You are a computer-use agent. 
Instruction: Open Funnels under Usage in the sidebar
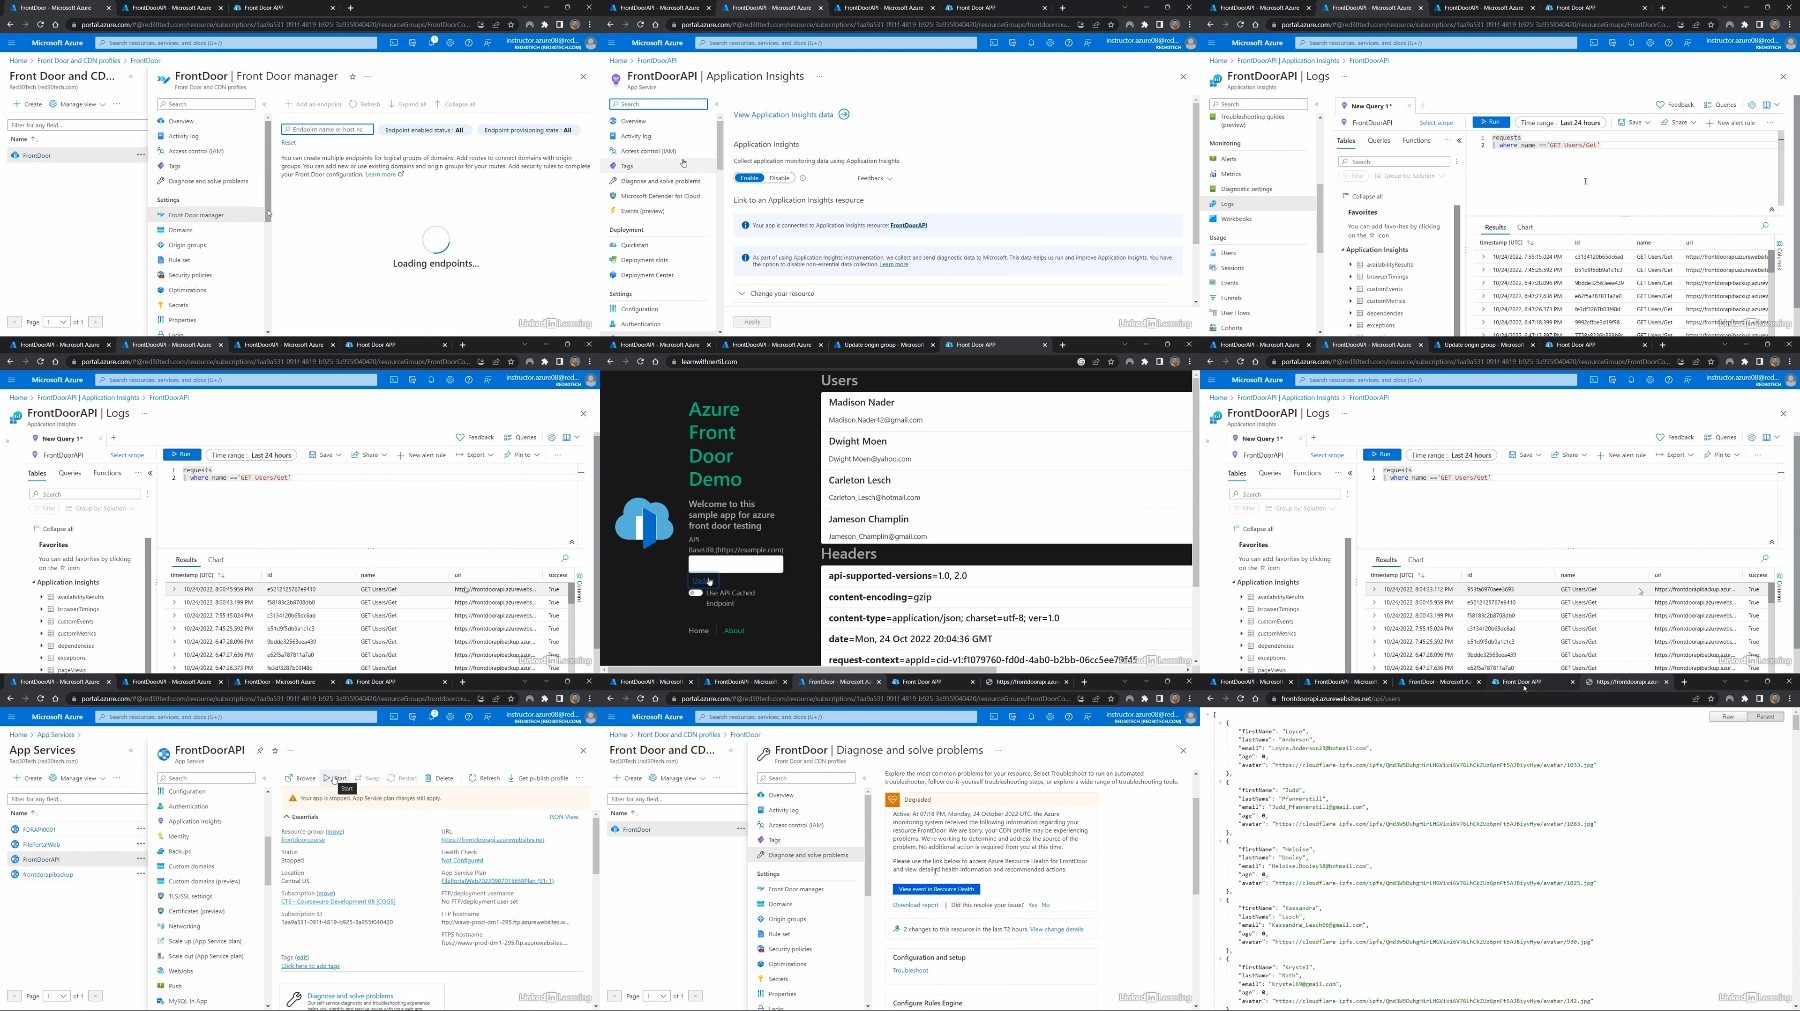pos(1231,298)
